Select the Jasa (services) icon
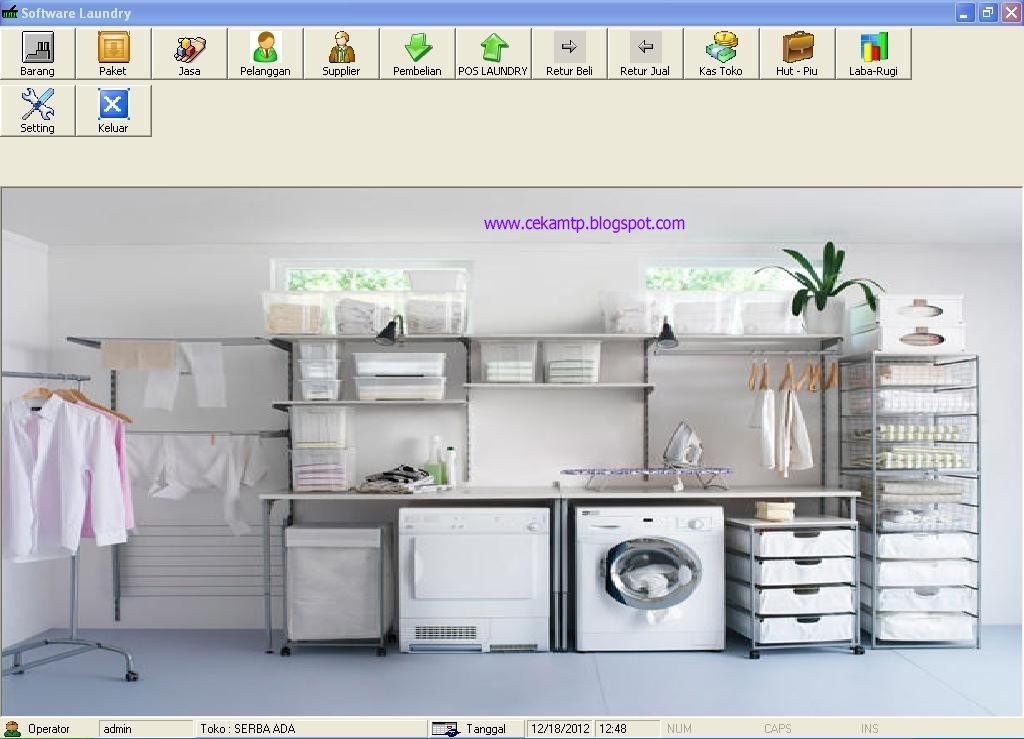 [189, 54]
